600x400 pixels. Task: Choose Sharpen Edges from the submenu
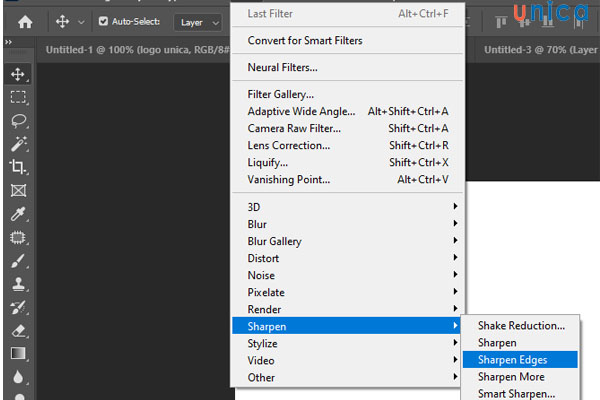(x=512, y=359)
